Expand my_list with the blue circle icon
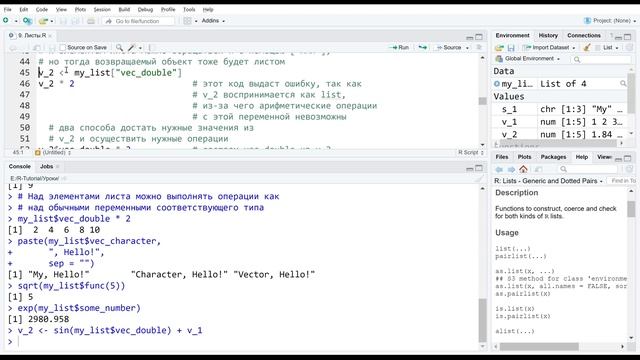The width and height of the screenshot is (640, 360). point(497,84)
